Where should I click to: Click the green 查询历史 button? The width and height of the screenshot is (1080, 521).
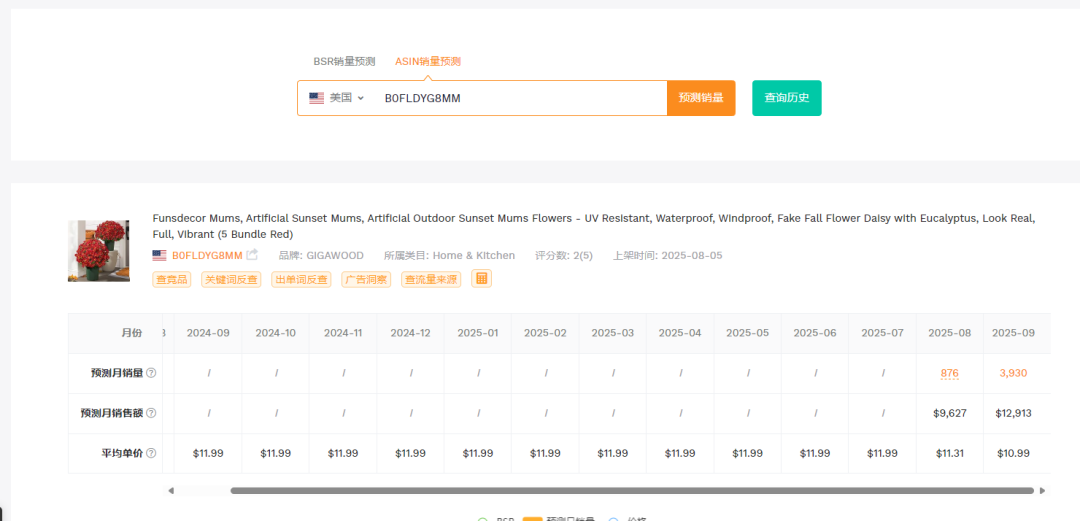(x=787, y=98)
